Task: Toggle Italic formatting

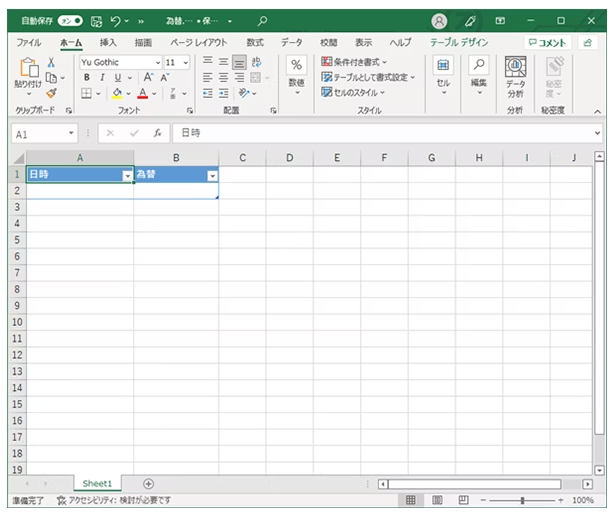Action: (102, 77)
